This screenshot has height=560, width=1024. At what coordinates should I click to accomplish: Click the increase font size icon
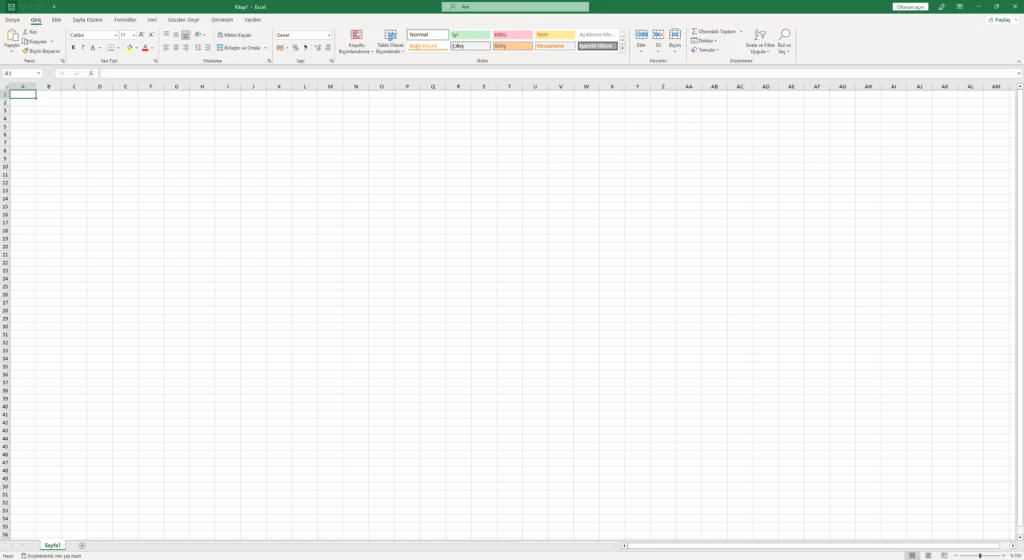click(142, 35)
